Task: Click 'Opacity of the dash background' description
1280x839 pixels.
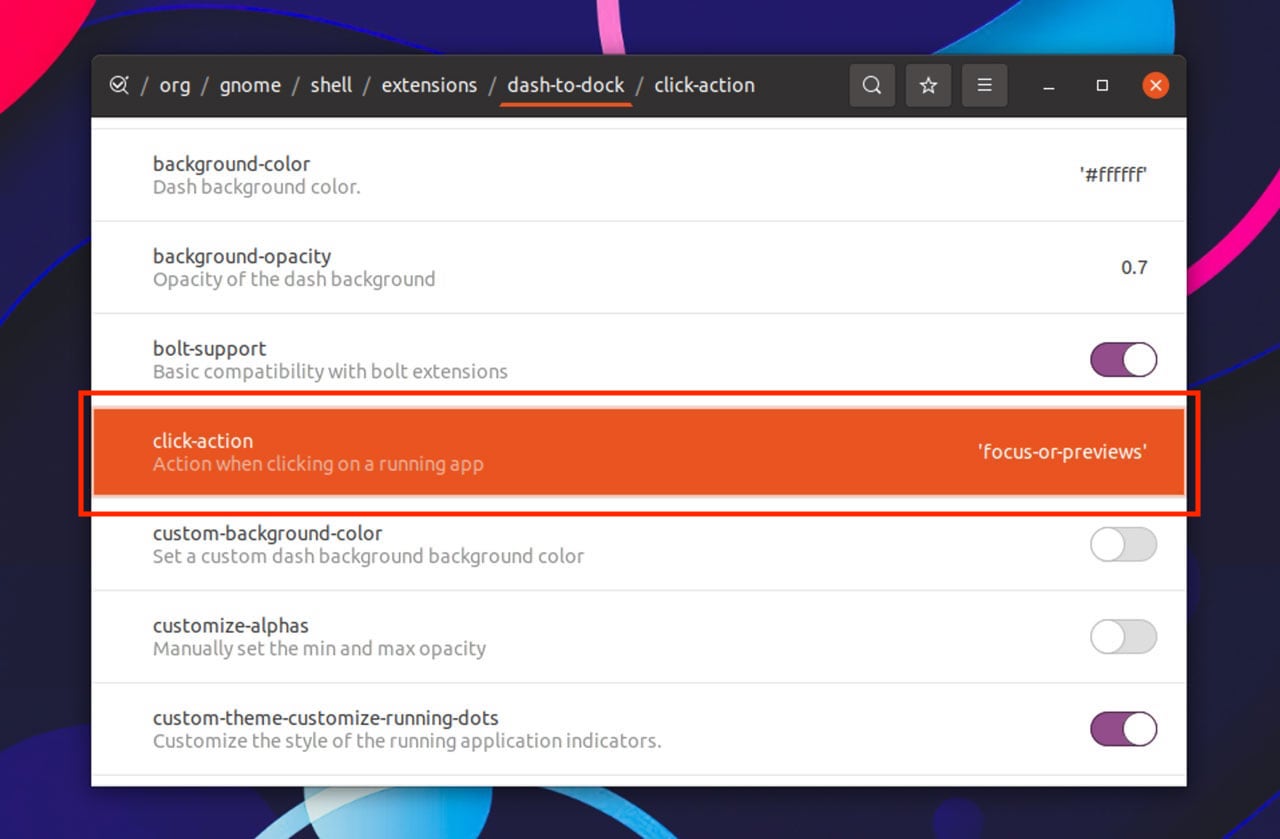Action: point(294,279)
